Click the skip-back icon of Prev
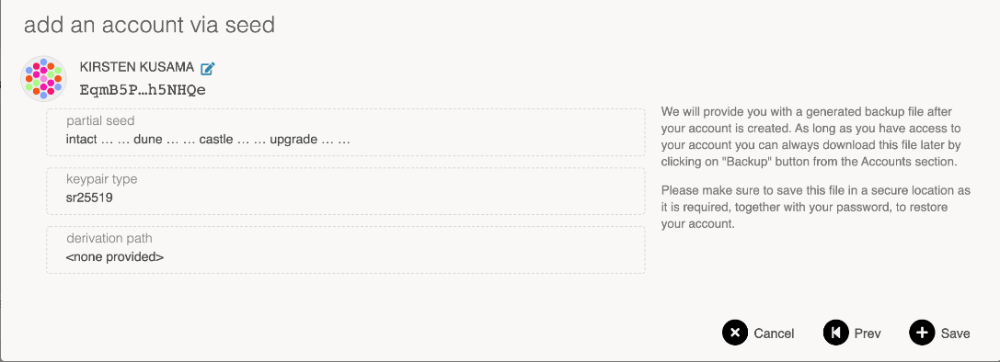This screenshot has height=362, width=1000. 835,333
